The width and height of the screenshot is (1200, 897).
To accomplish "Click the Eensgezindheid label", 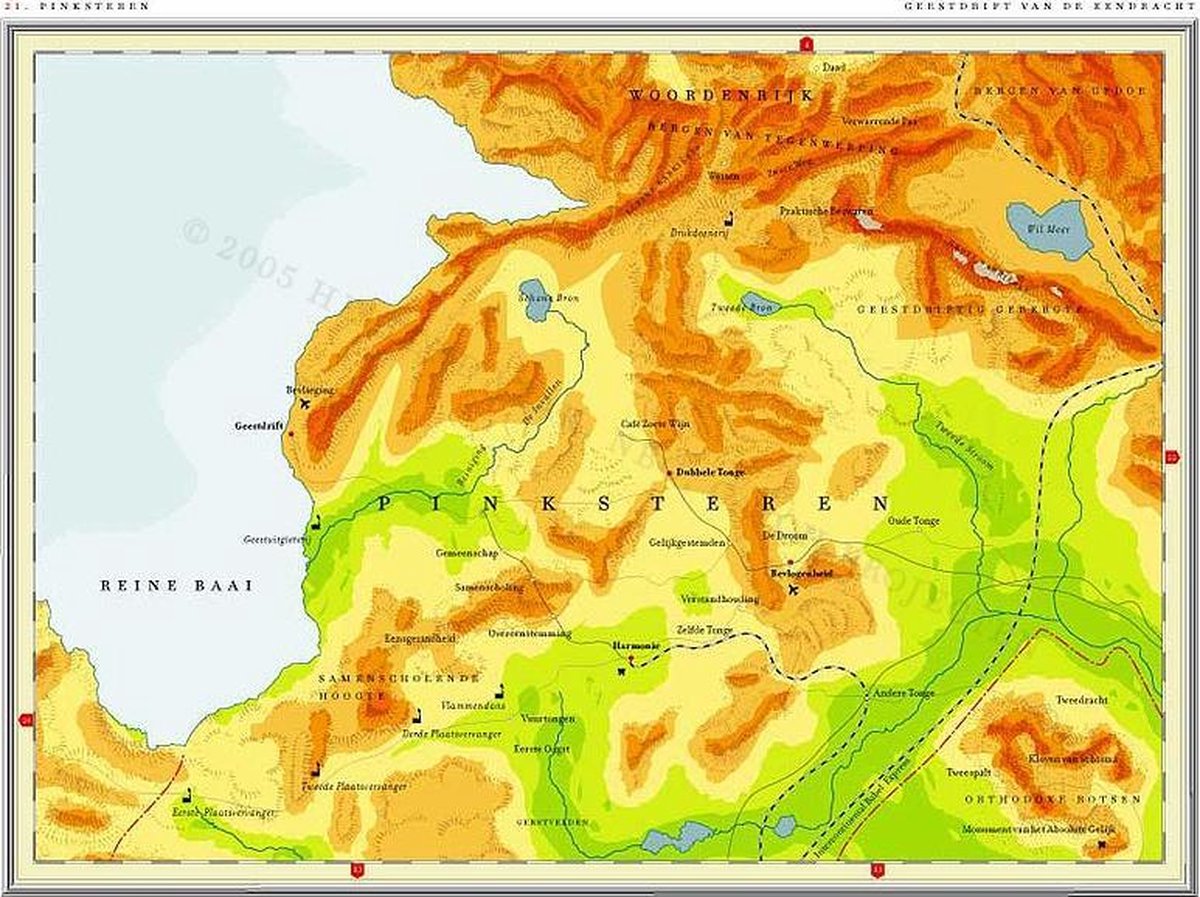I will tap(420, 637).
